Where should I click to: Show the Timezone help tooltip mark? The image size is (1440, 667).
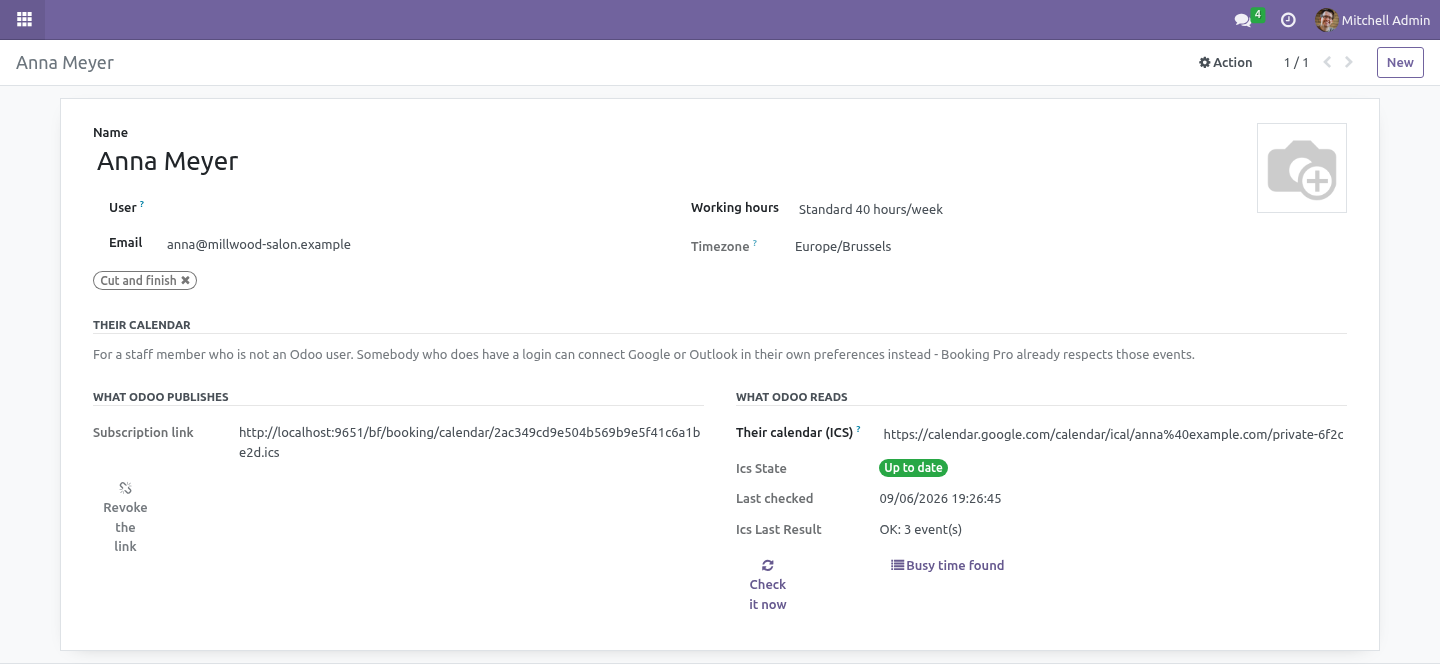tap(755, 242)
